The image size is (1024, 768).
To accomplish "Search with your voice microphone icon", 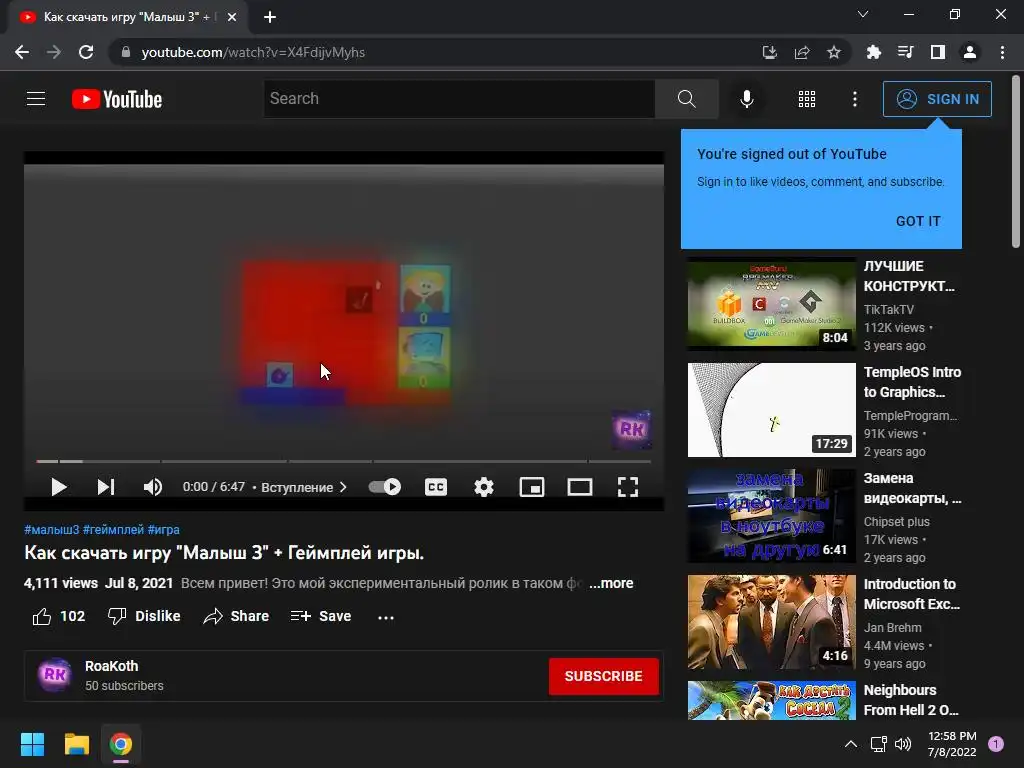I will pos(746,99).
